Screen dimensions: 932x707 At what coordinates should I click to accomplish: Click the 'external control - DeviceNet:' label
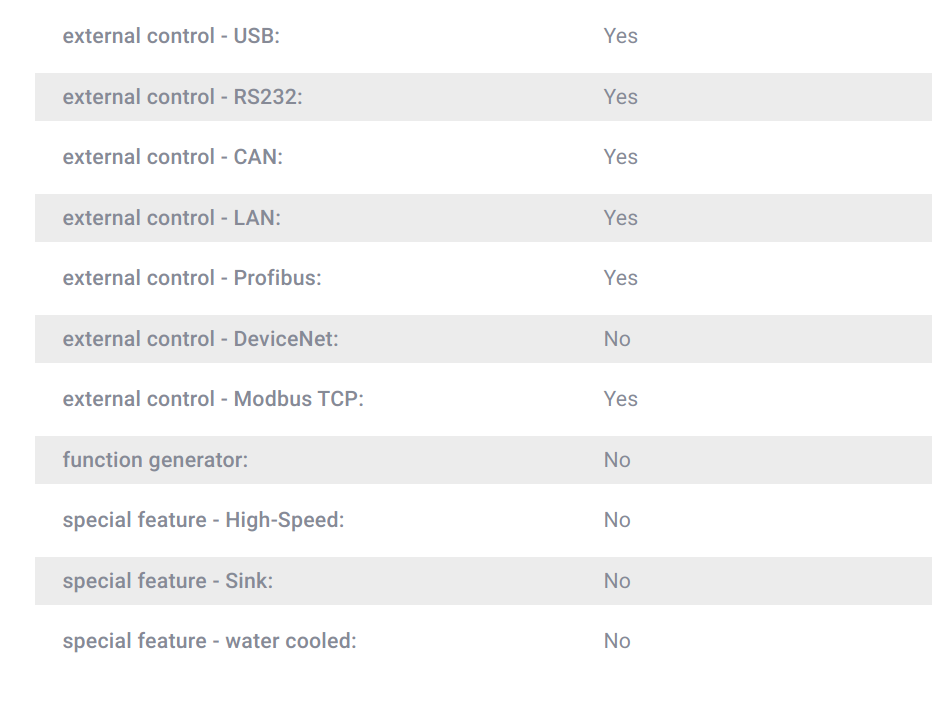click(200, 339)
